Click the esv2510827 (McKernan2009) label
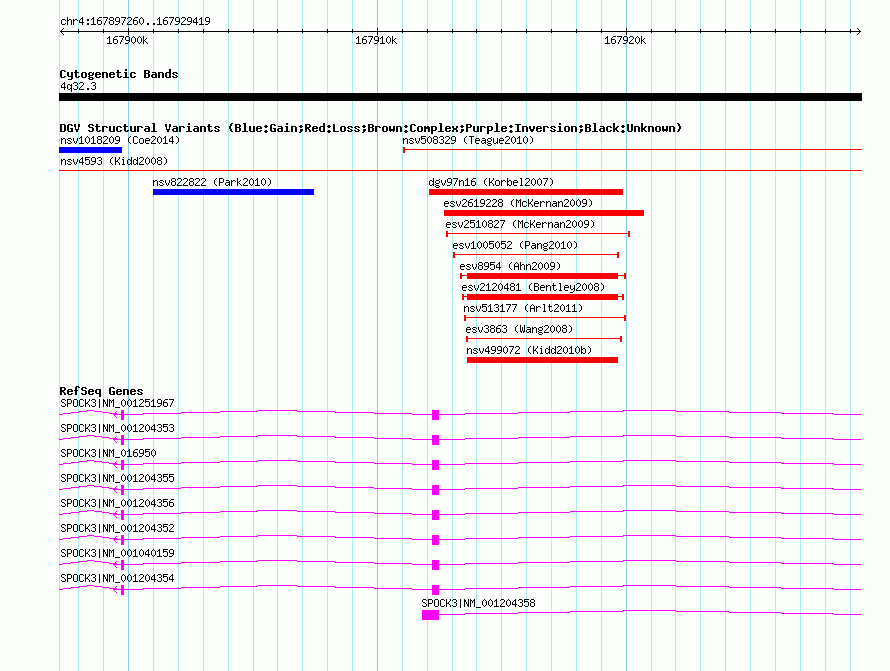The height and width of the screenshot is (671, 890). (520, 224)
